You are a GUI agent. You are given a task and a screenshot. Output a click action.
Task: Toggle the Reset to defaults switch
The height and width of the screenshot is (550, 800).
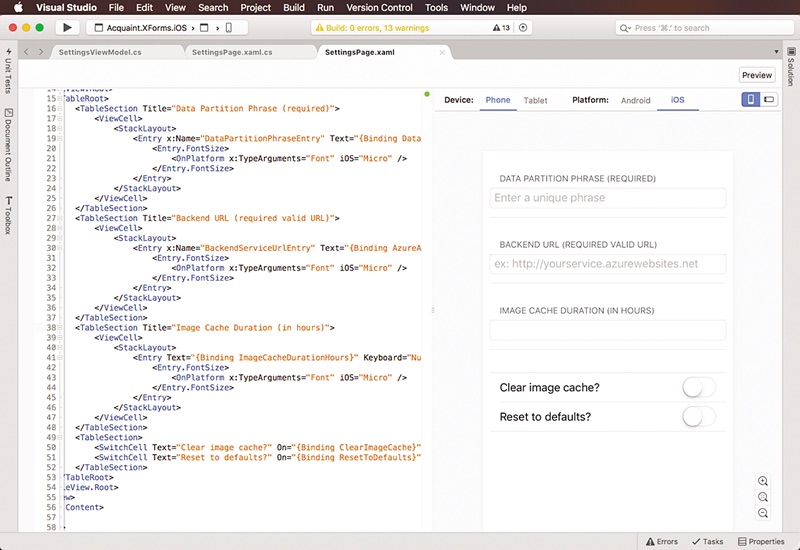point(698,417)
